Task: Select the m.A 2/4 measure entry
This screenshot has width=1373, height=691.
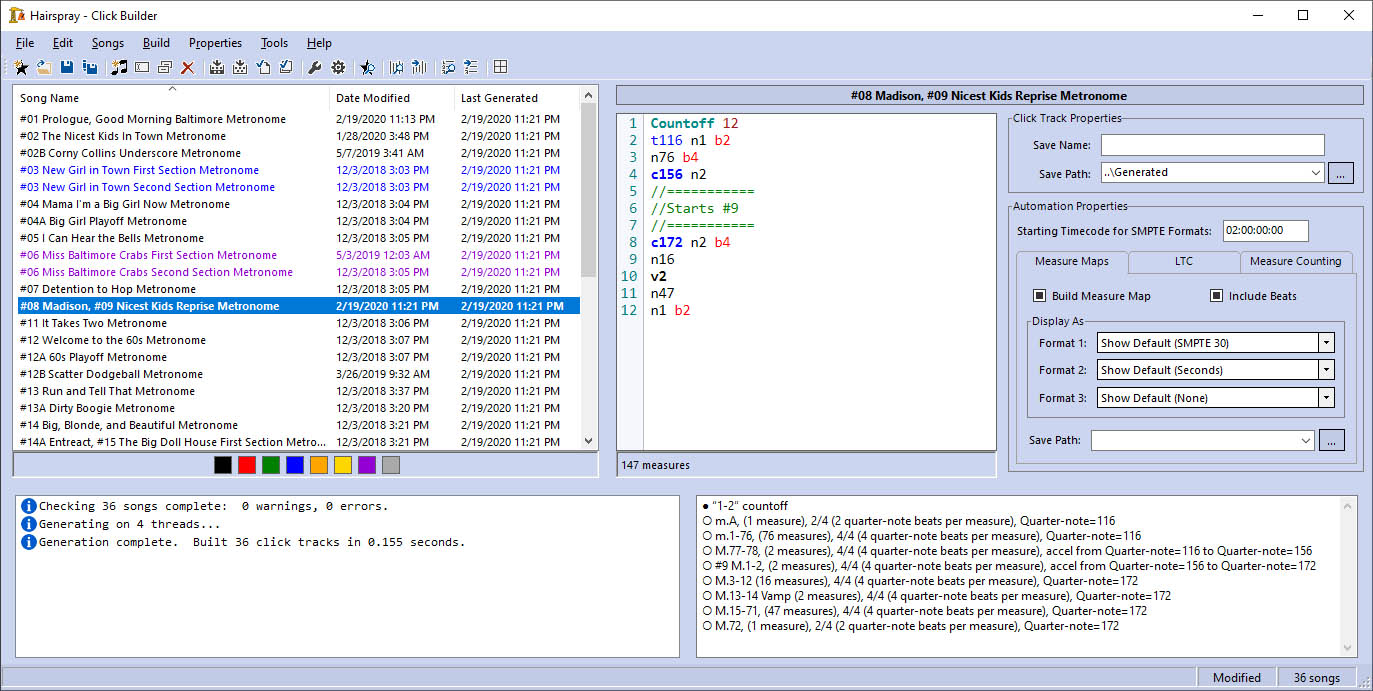Action: (908, 521)
